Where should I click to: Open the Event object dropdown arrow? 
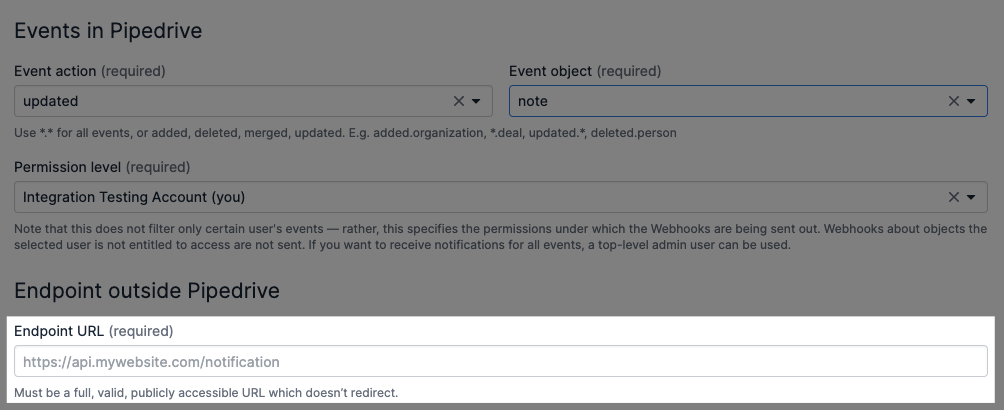(x=971, y=101)
